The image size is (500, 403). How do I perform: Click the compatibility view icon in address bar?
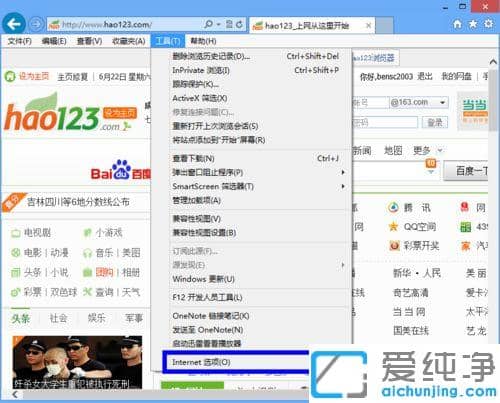229,24
